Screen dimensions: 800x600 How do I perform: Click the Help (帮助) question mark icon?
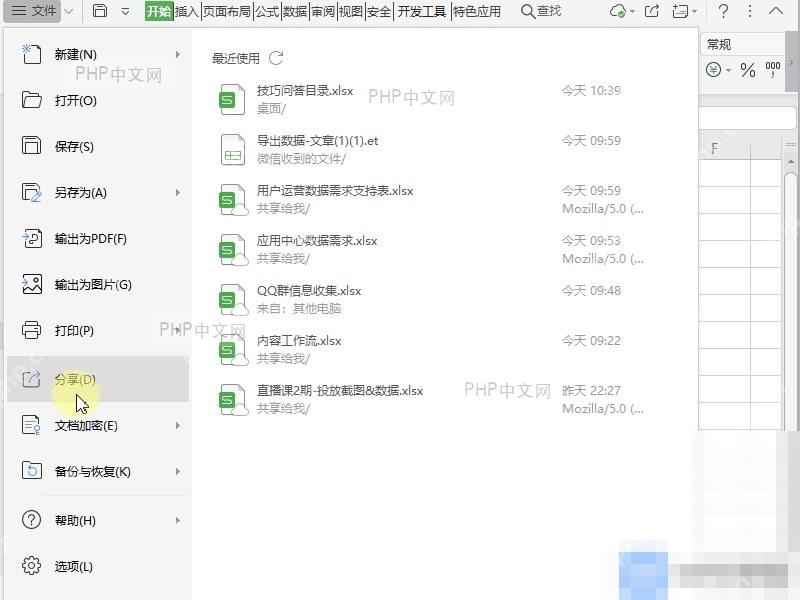pyautogui.click(x=31, y=520)
